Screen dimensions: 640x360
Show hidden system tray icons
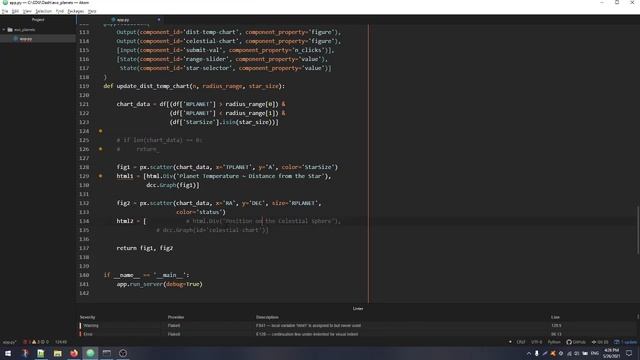(x=529, y=353)
